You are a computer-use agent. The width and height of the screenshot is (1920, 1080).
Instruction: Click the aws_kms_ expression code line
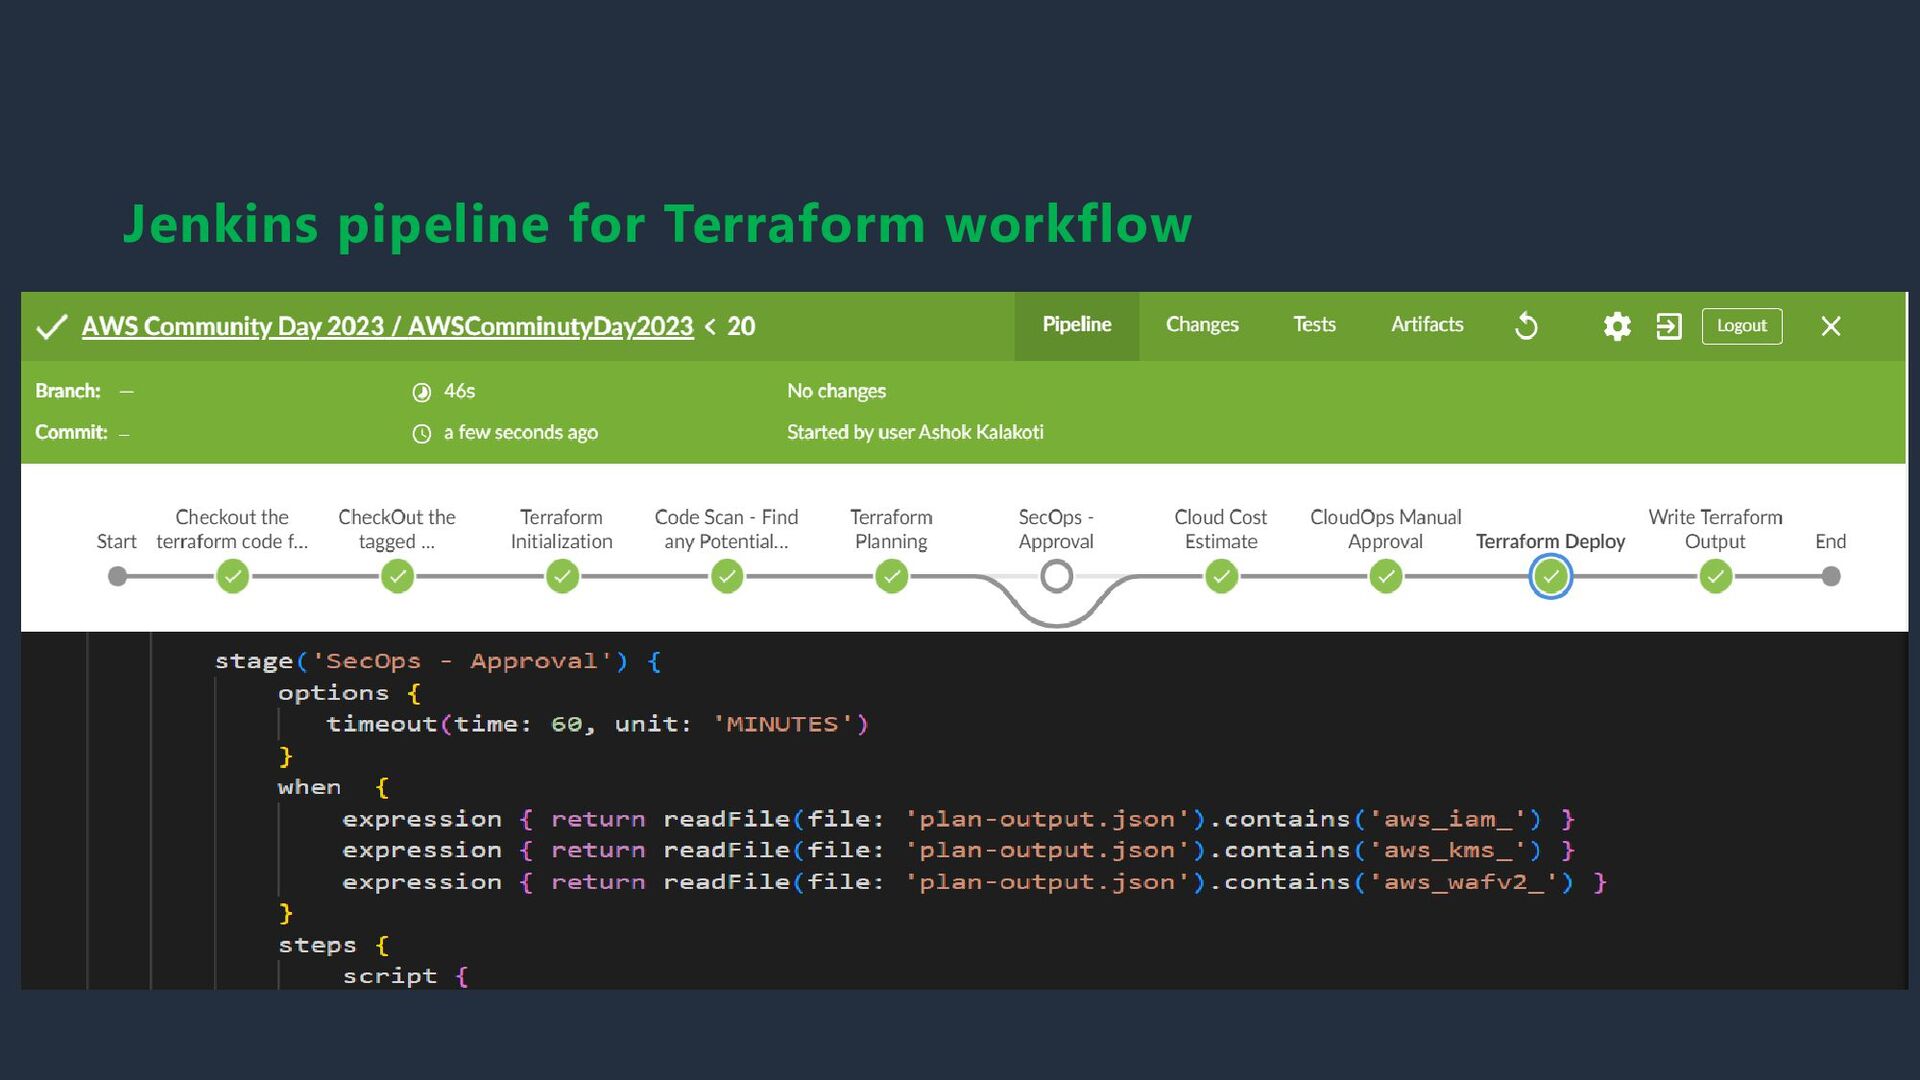pyautogui.click(x=958, y=850)
